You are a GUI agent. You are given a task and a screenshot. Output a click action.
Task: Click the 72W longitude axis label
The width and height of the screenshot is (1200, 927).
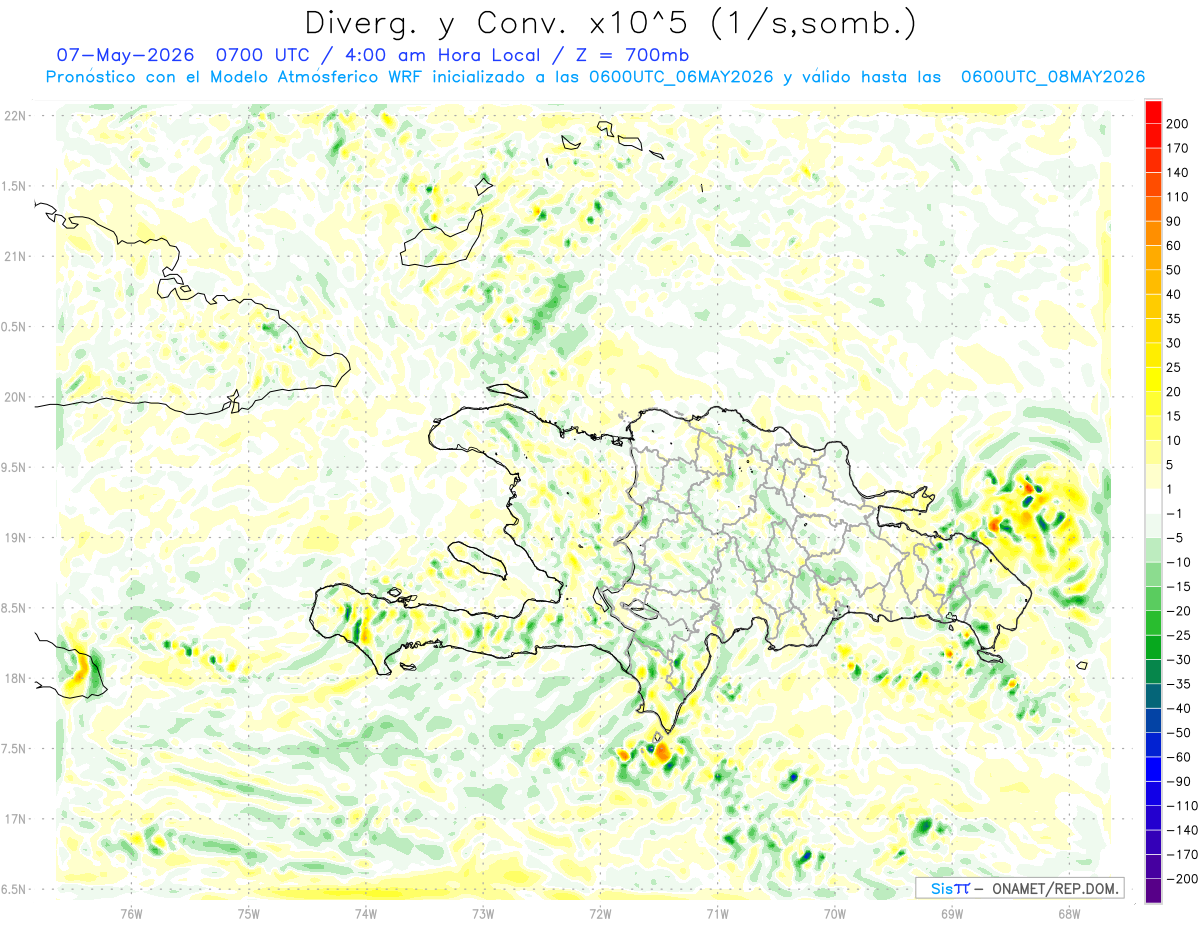600,912
